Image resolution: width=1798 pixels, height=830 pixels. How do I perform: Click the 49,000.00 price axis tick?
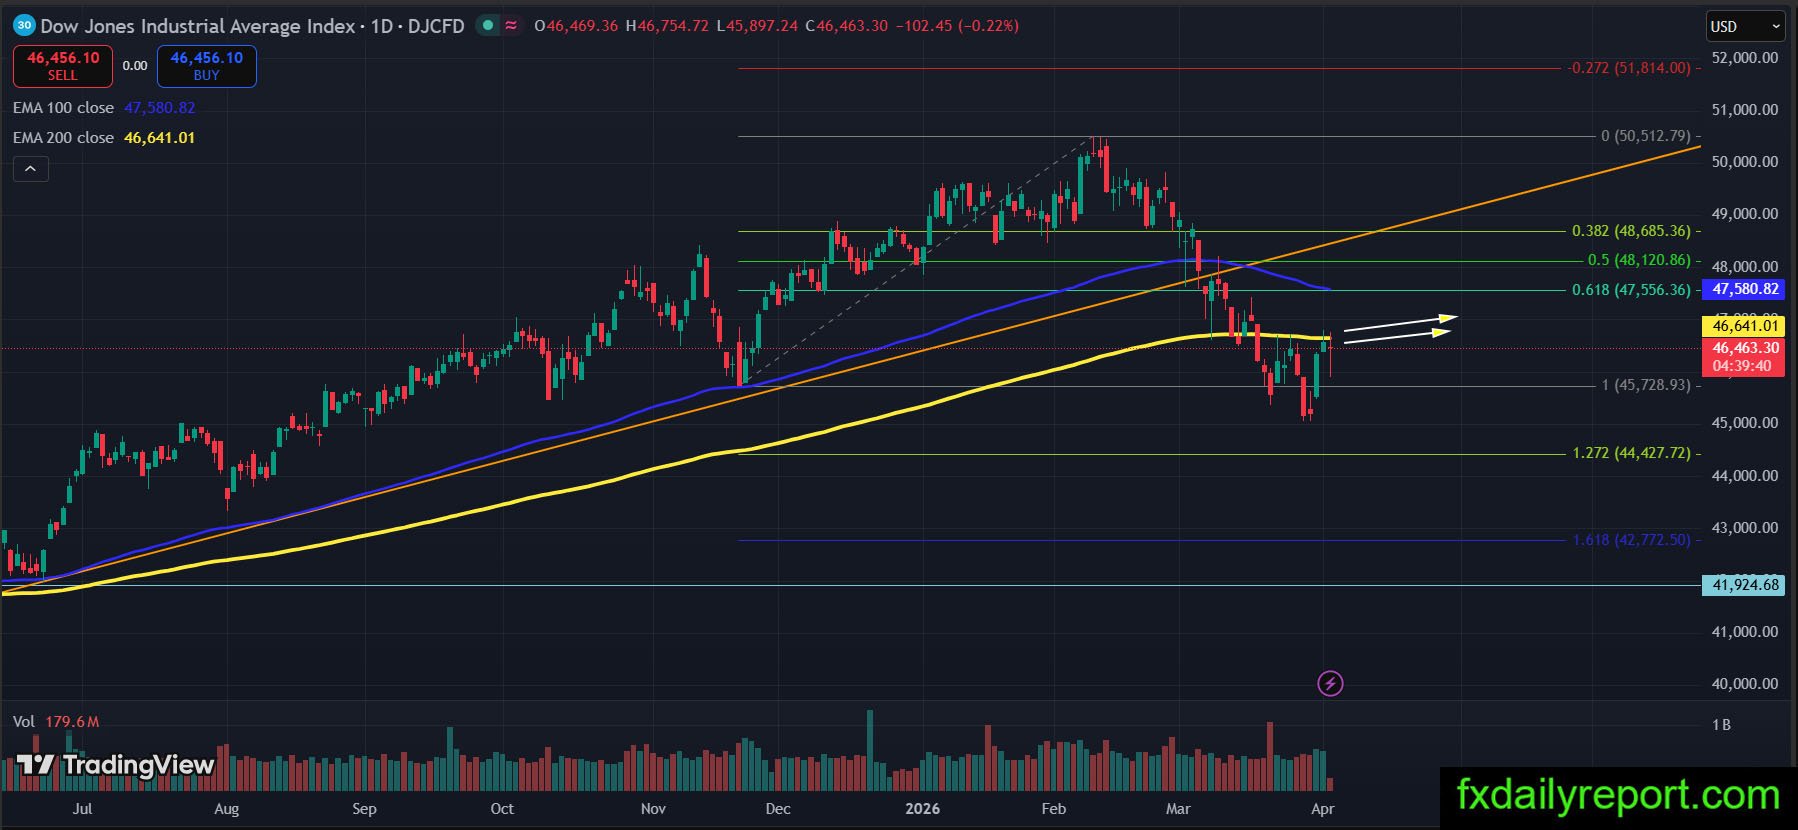pos(1745,214)
